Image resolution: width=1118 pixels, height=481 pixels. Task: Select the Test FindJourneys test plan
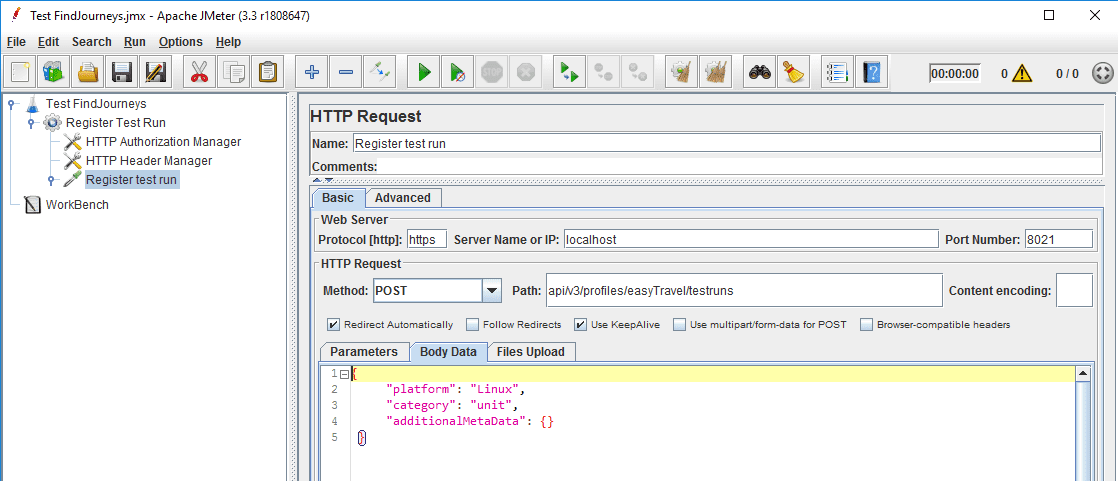coord(96,104)
